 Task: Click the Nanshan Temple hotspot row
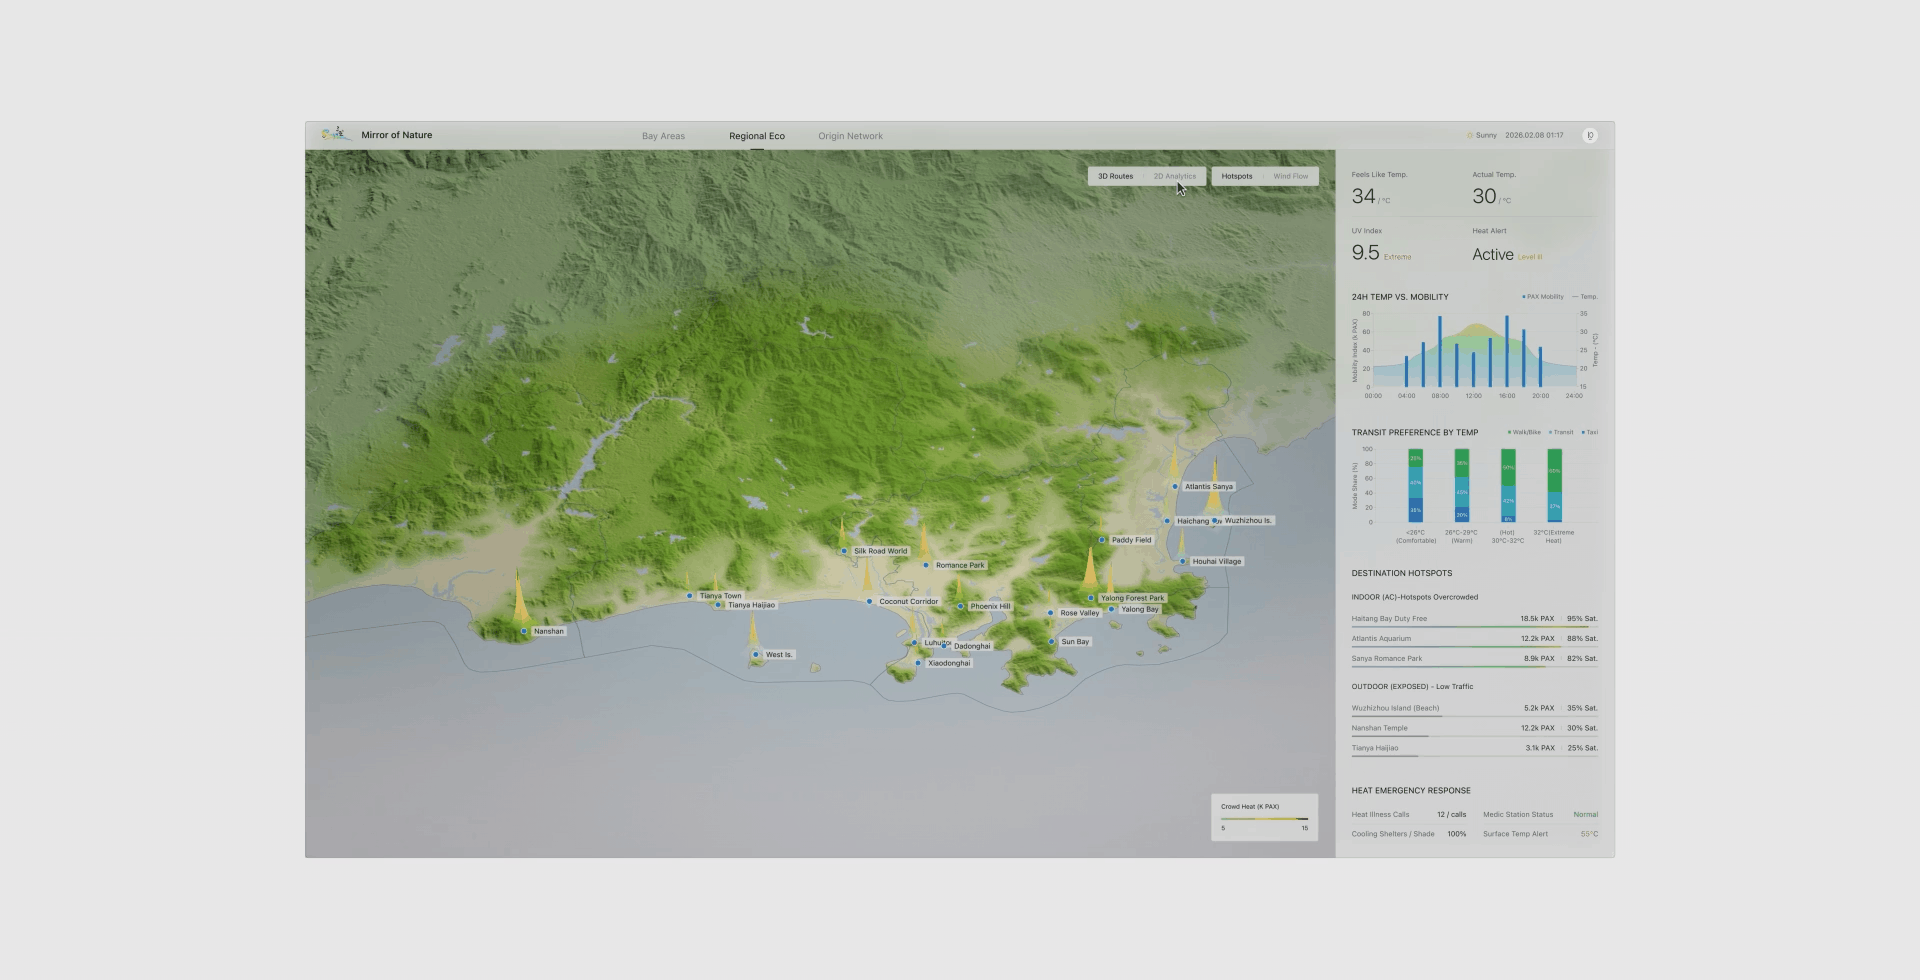click(1475, 729)
